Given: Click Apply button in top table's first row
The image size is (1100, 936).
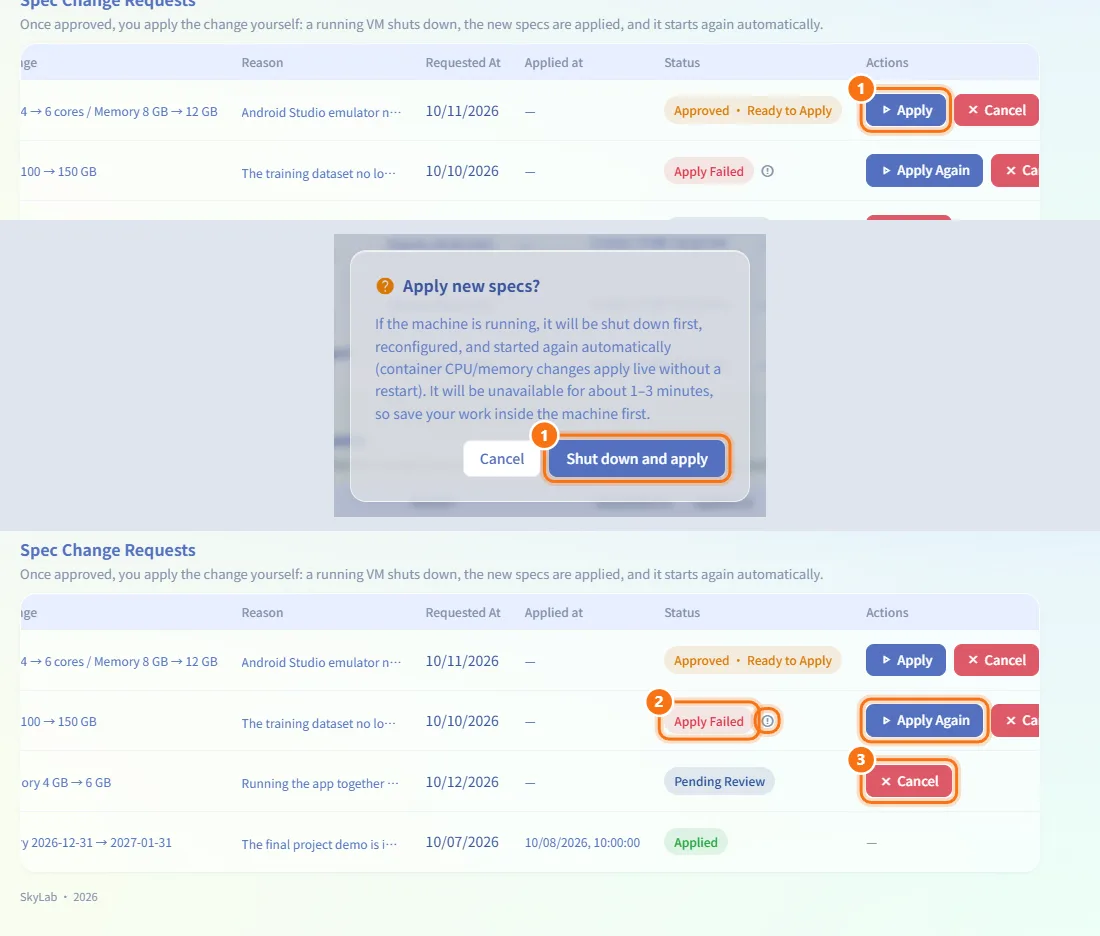Looking at the screenshot, I should [906, 110].
